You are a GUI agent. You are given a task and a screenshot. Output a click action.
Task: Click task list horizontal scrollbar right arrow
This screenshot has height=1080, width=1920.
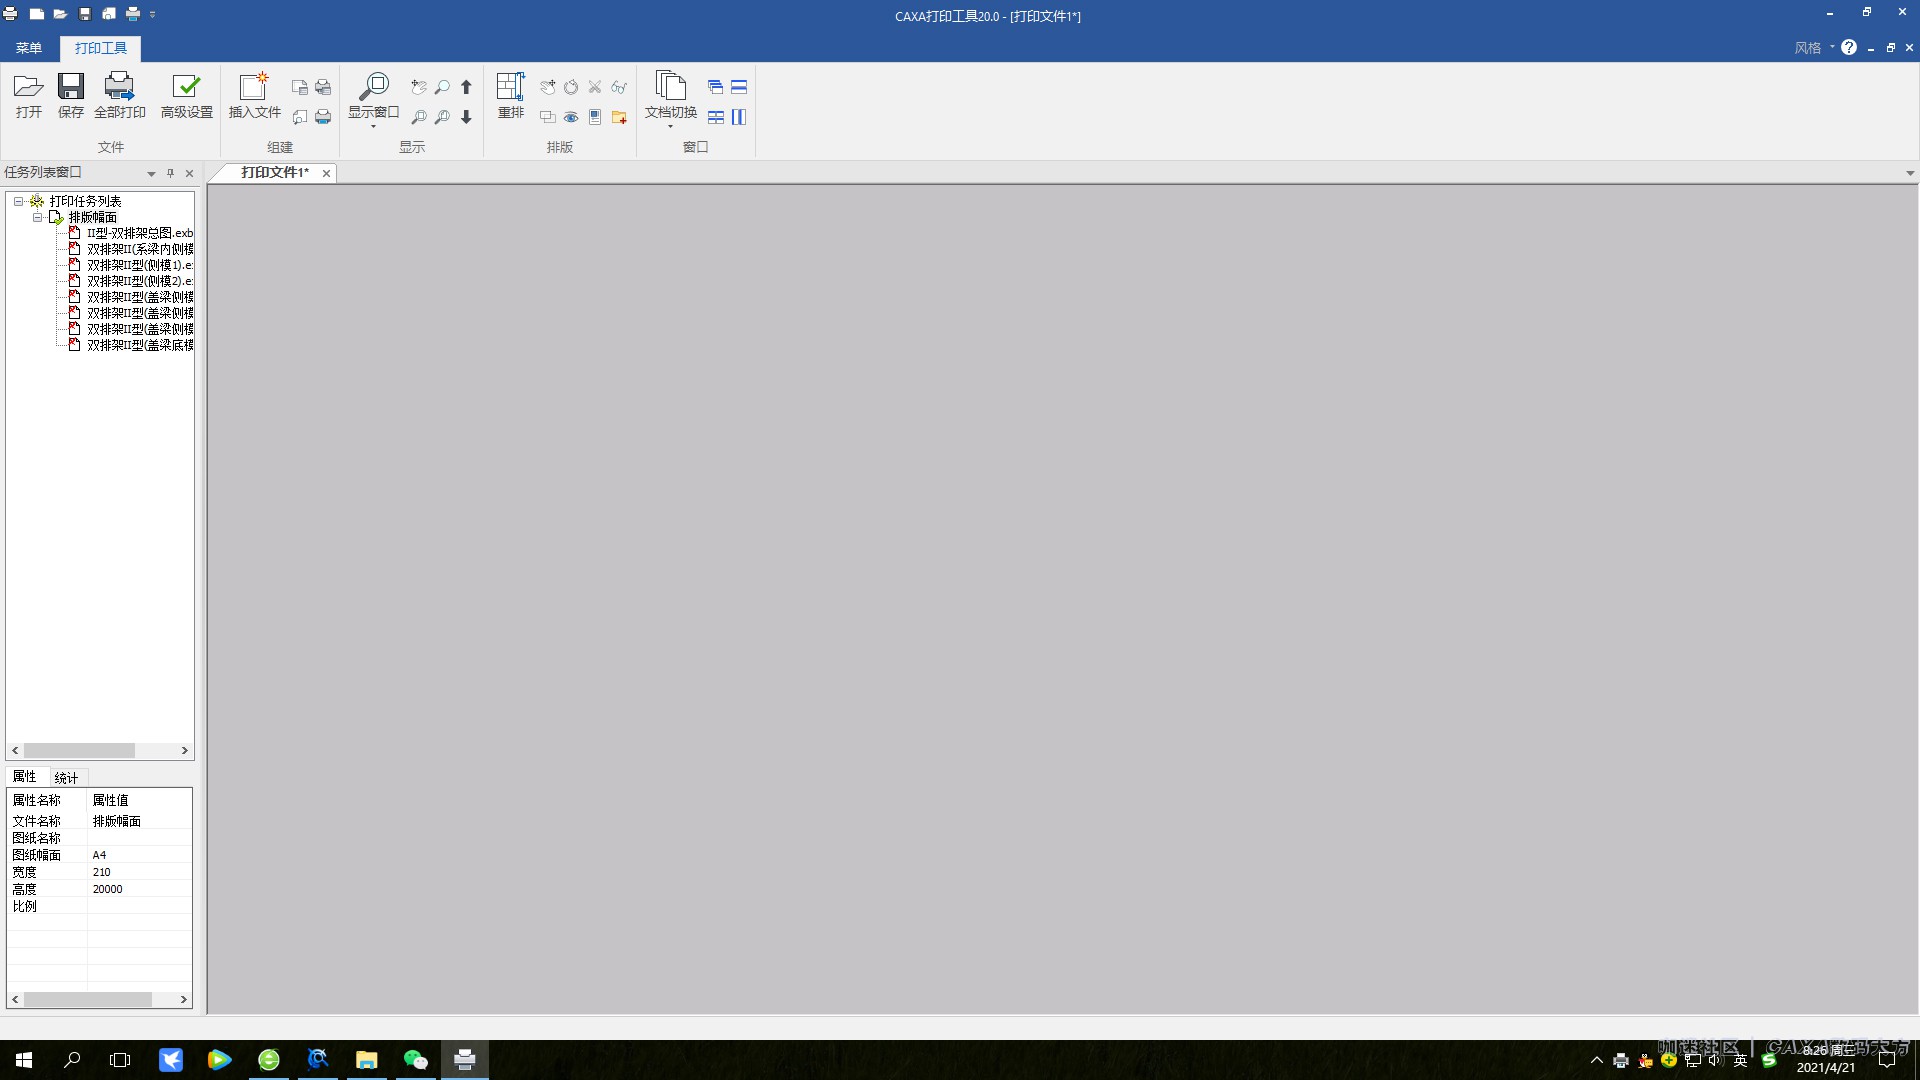(x=184, y=750)
